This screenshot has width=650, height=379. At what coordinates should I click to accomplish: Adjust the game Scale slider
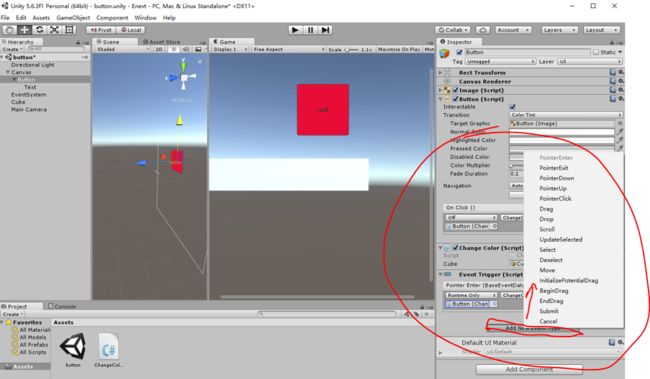[352, 49]
